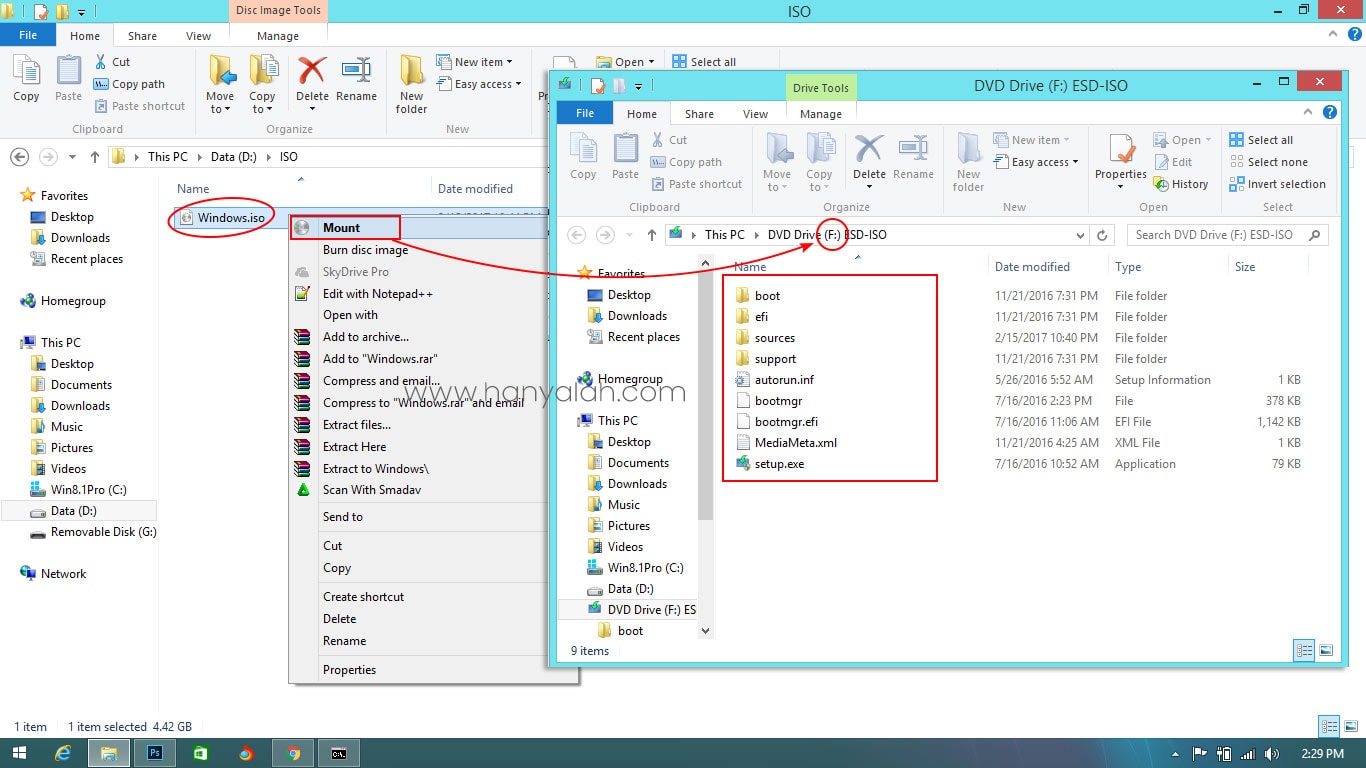Viewport: 1366px width, 768px height.
Task: Click Copy path in the ISO window ribbon
Action: [129, 84]
